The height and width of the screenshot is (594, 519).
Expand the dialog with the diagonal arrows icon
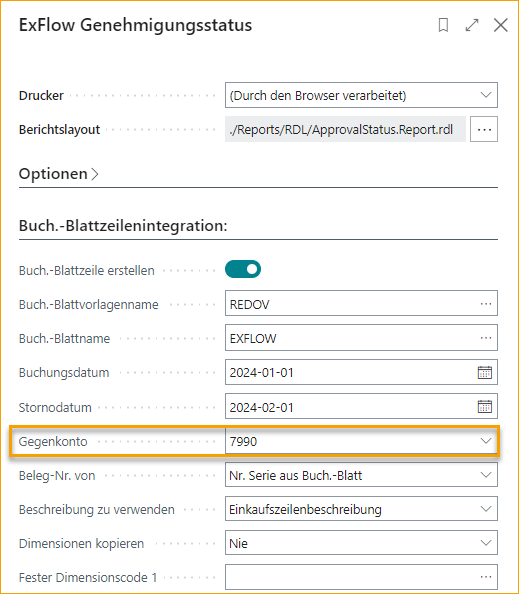pos(472,25)
